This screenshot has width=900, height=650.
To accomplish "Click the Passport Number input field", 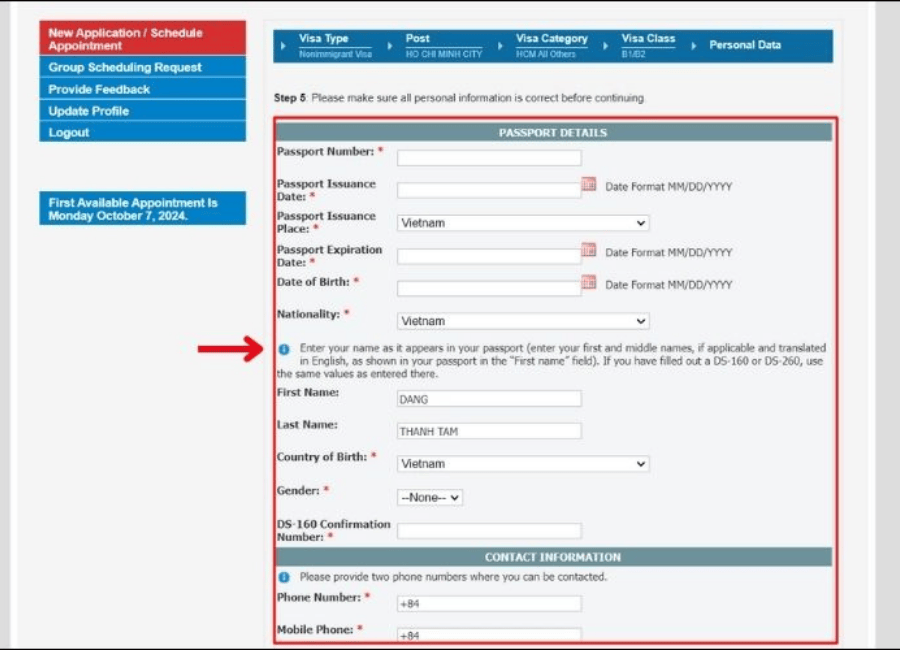I will (x=489, y=158).
